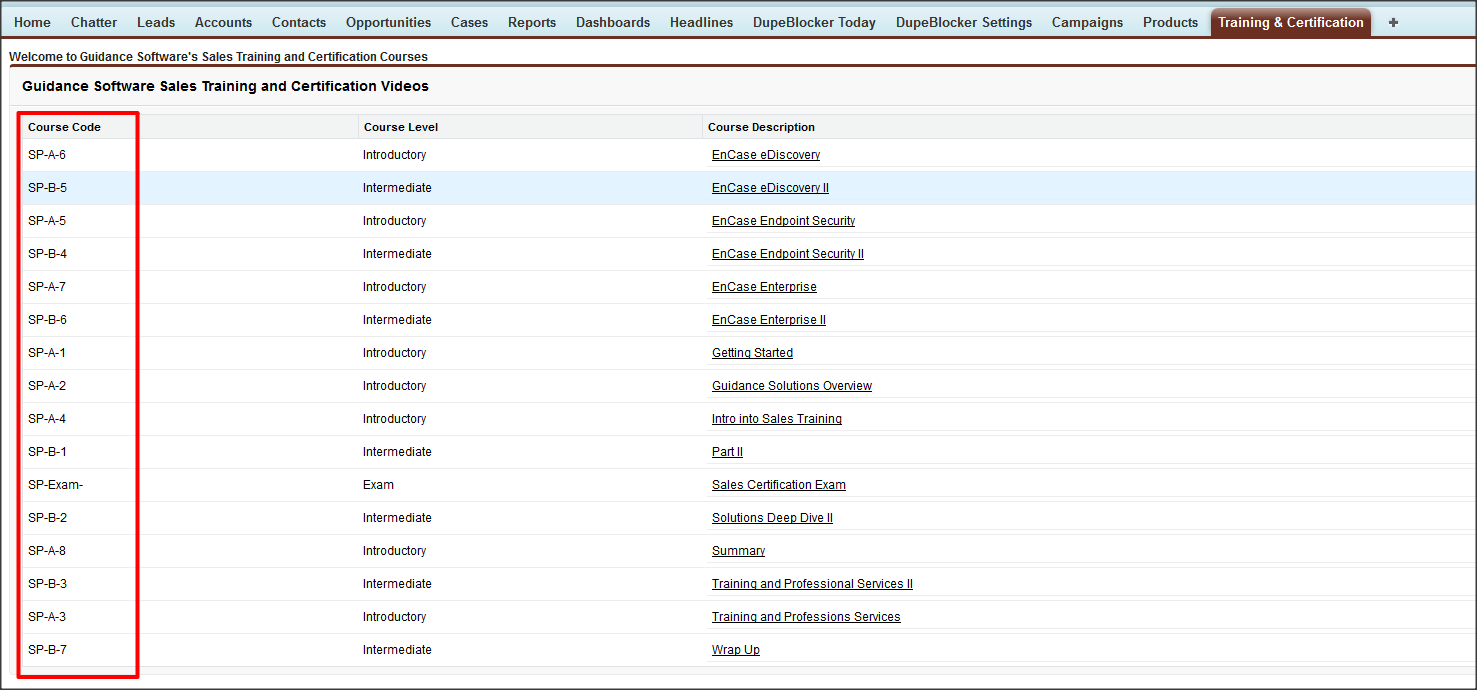1477x690 pixels.
Task: Open the Opportunities tab
Action: (388, 22)
